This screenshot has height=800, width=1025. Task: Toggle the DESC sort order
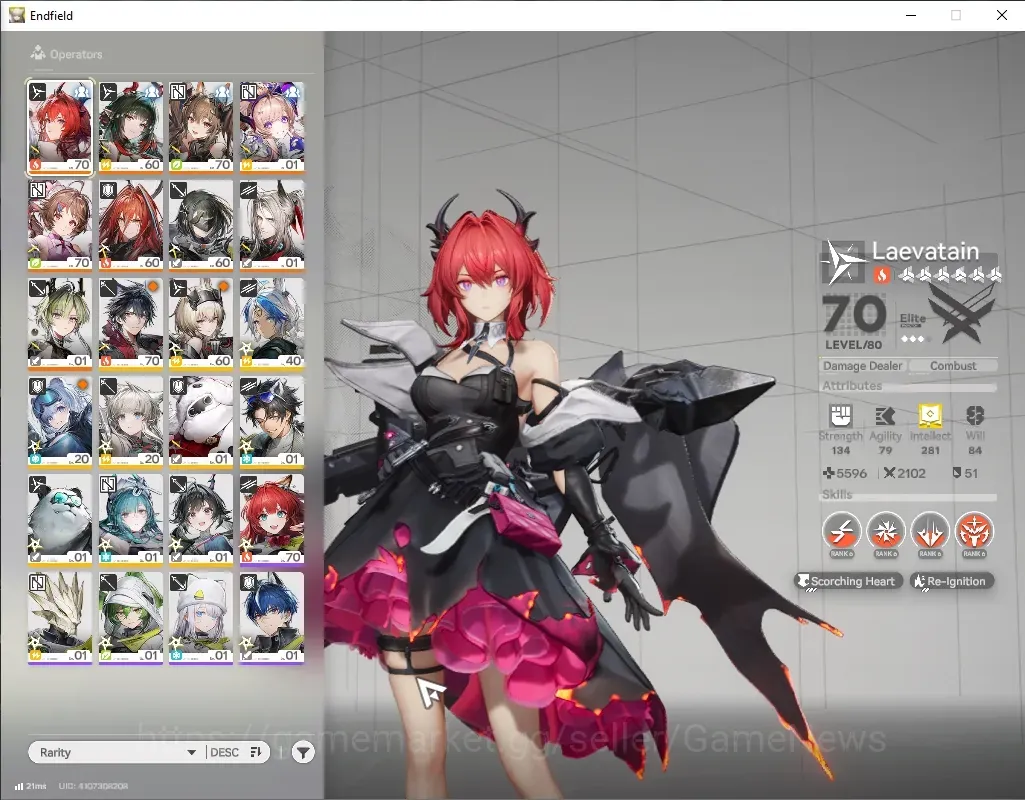(235, 752)
